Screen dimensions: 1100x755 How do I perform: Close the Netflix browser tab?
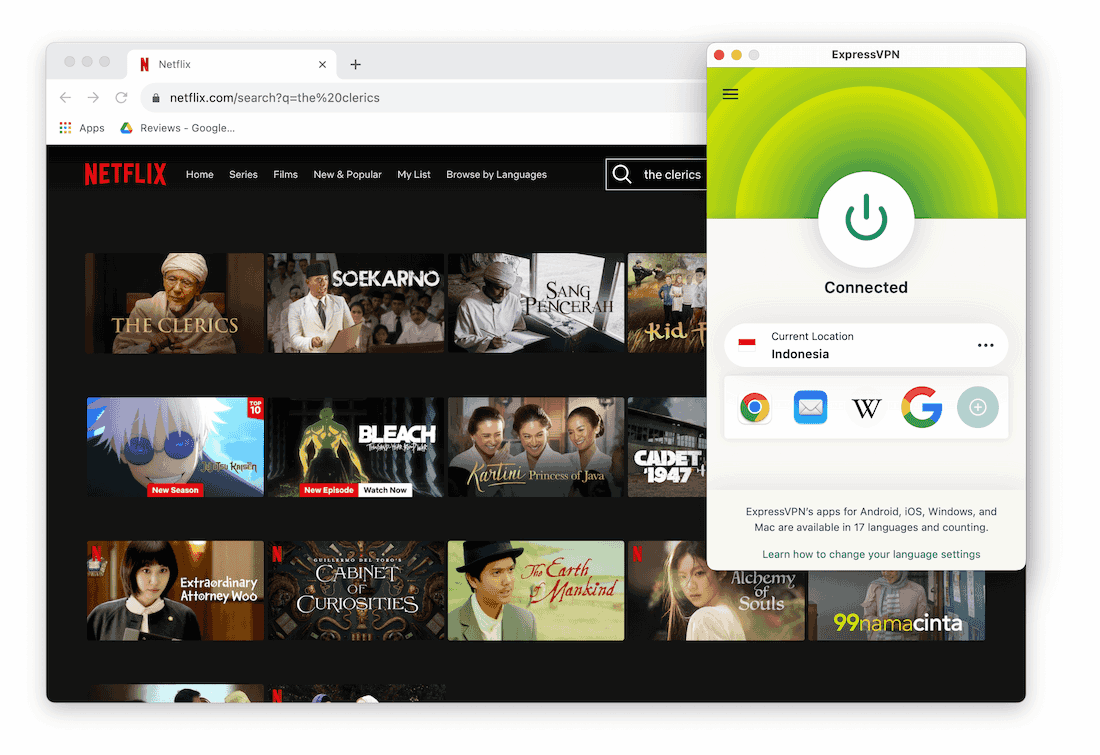pyautogui.click(x=322, y=65)
